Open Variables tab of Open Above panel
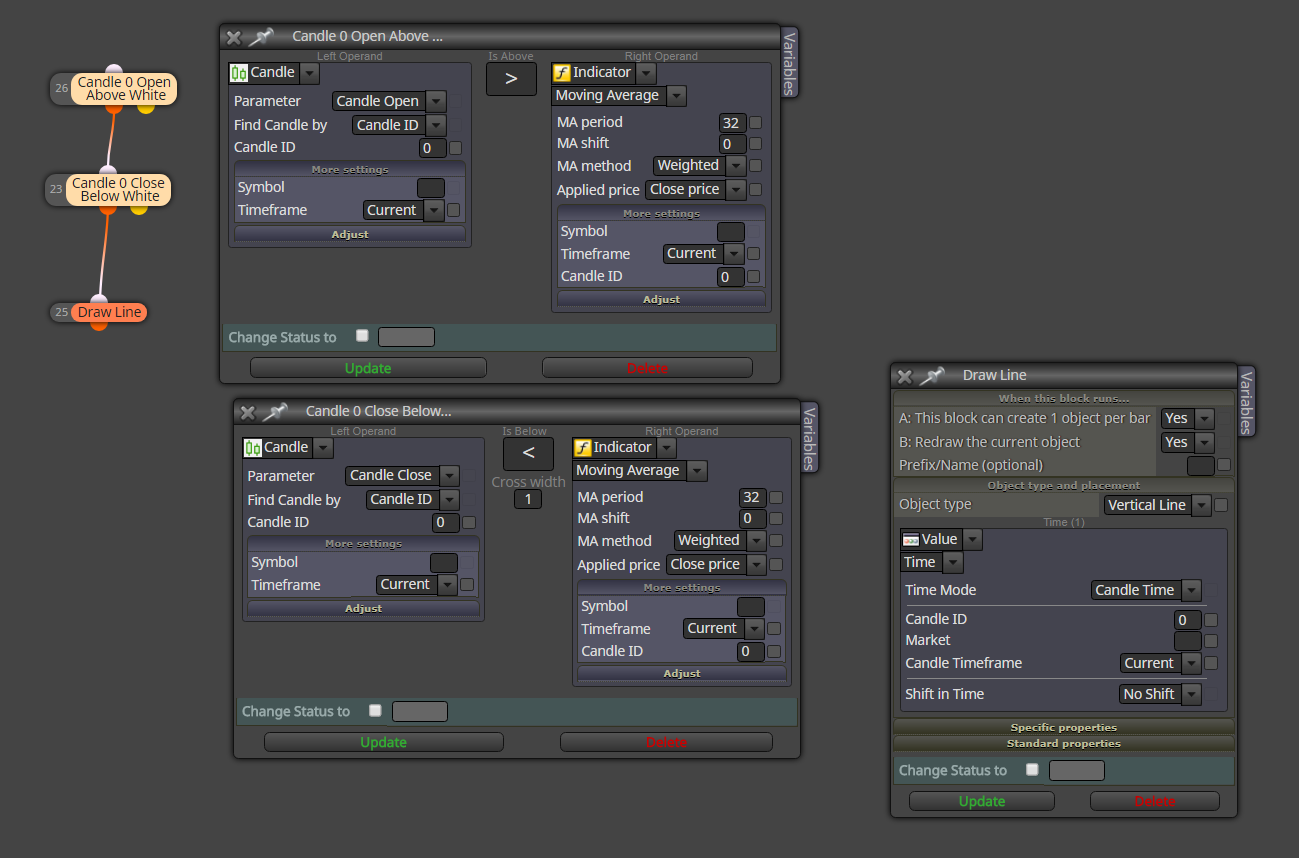This screenshot has width=1299, height=858. [x=789, y=62]
